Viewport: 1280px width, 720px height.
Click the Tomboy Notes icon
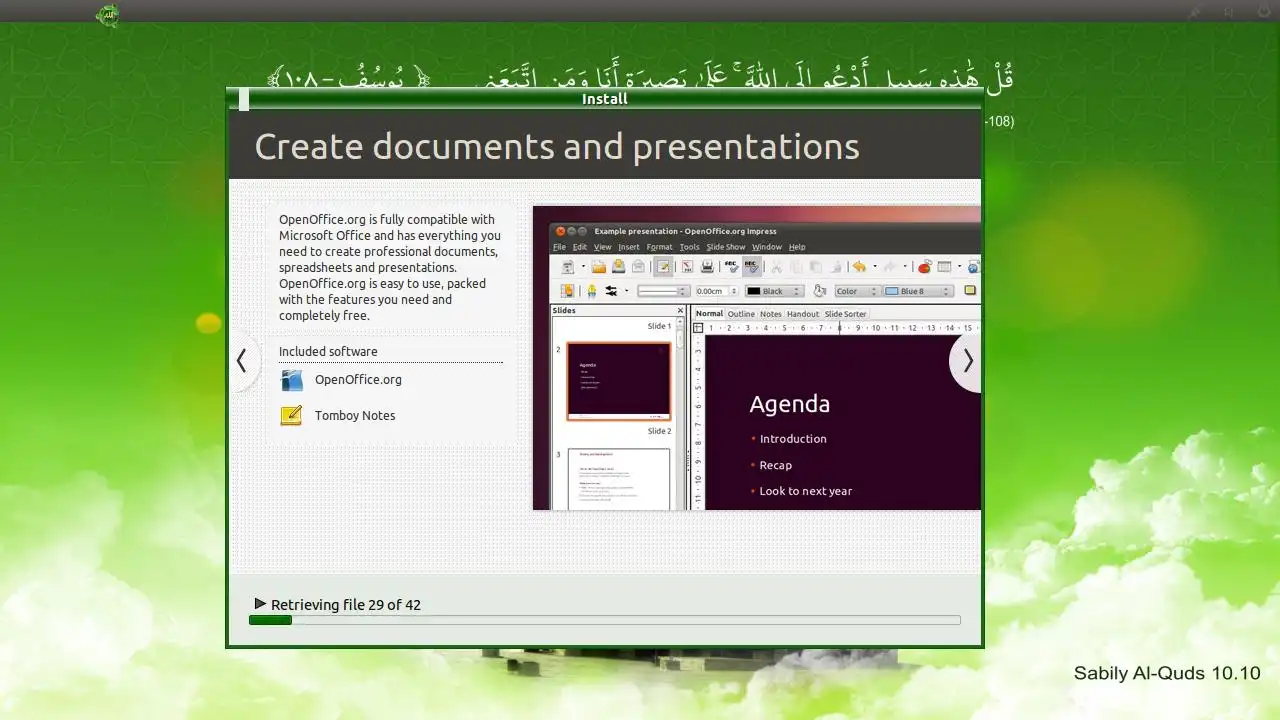click(291, 416)
